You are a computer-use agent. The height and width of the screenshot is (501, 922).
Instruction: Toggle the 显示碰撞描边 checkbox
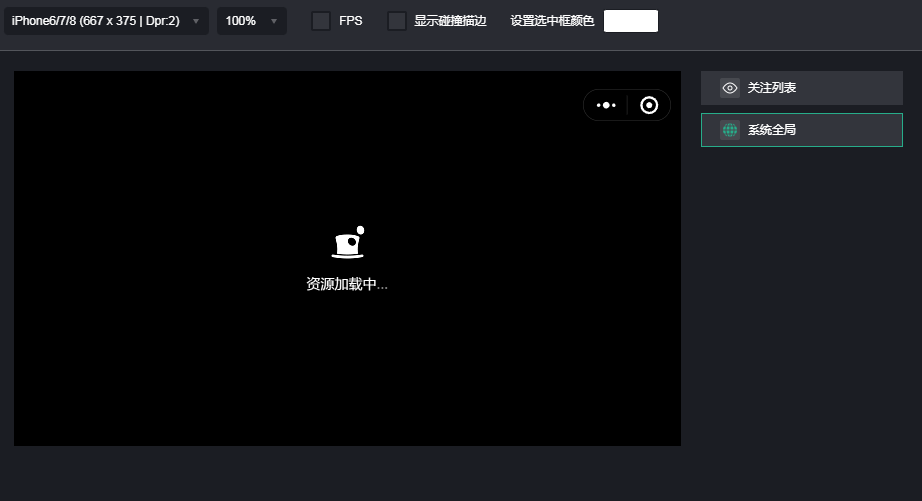pyautogui.click(x=396, y=21)
